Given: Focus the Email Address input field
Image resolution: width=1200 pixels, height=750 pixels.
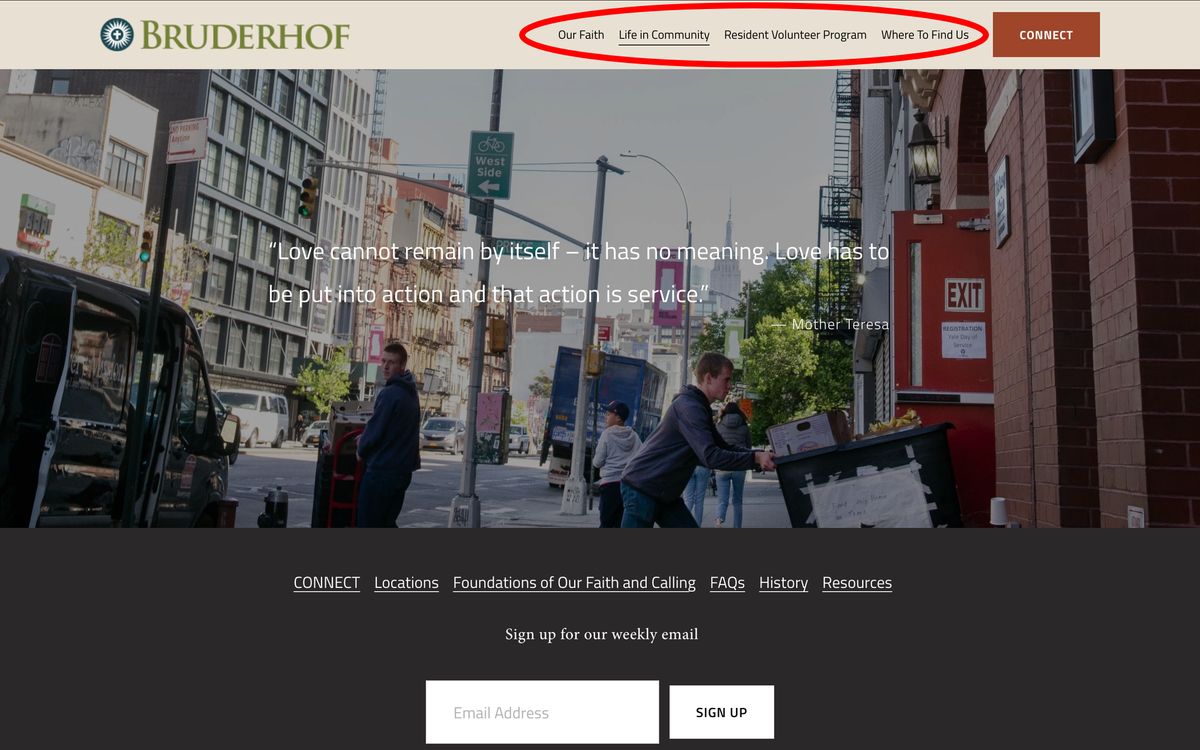Looking at the screenshot, I should 542,712.
